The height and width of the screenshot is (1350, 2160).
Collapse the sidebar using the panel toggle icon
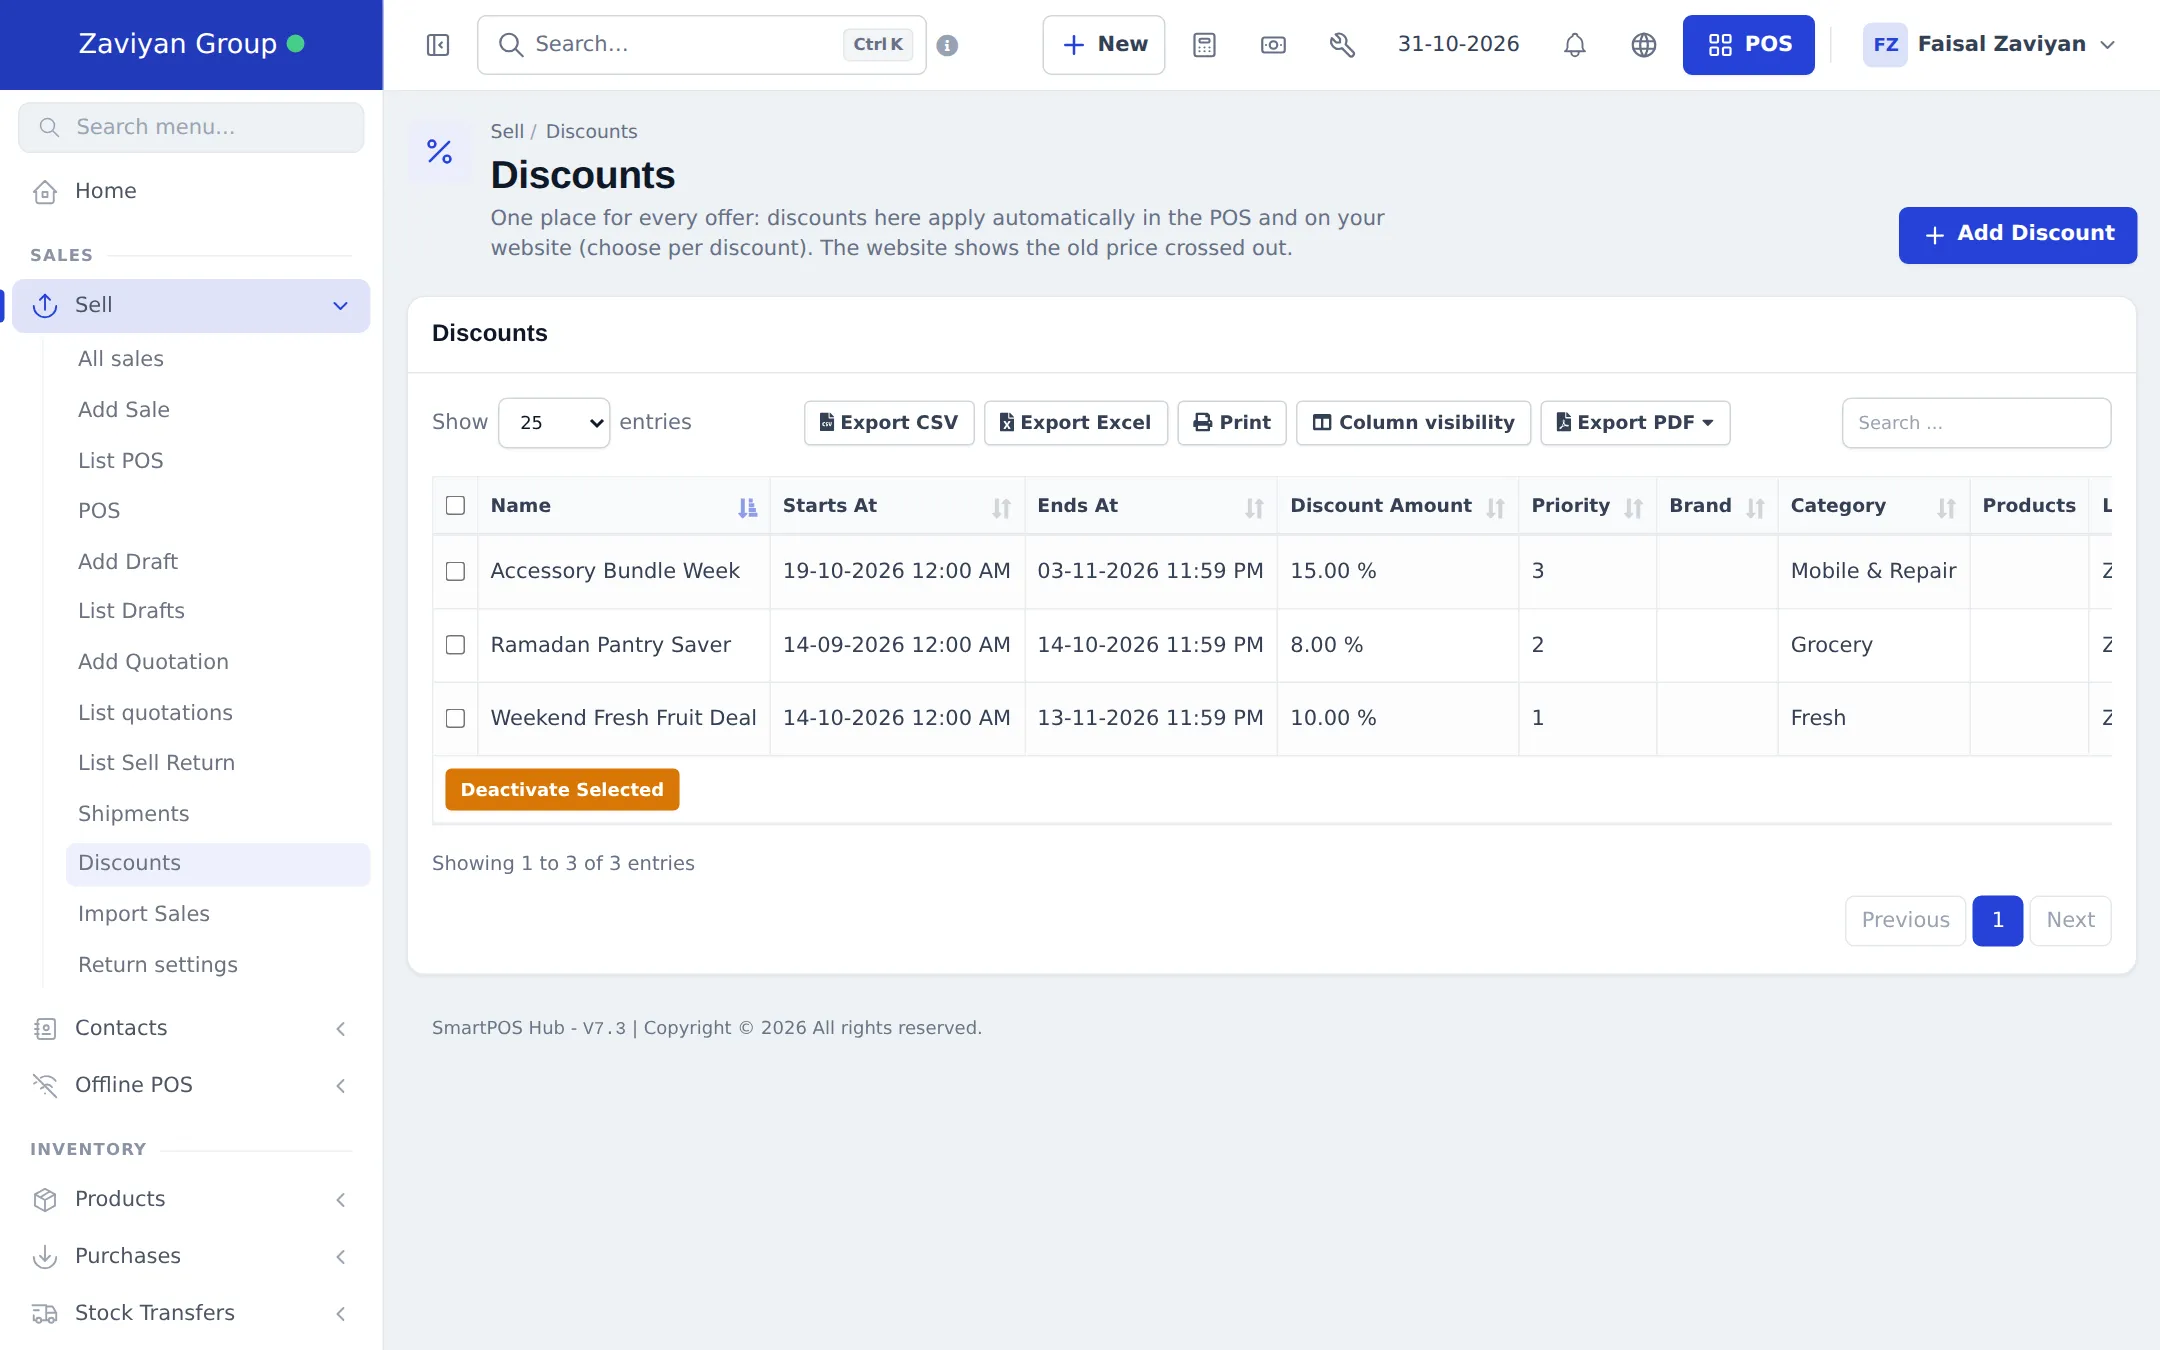438,45
